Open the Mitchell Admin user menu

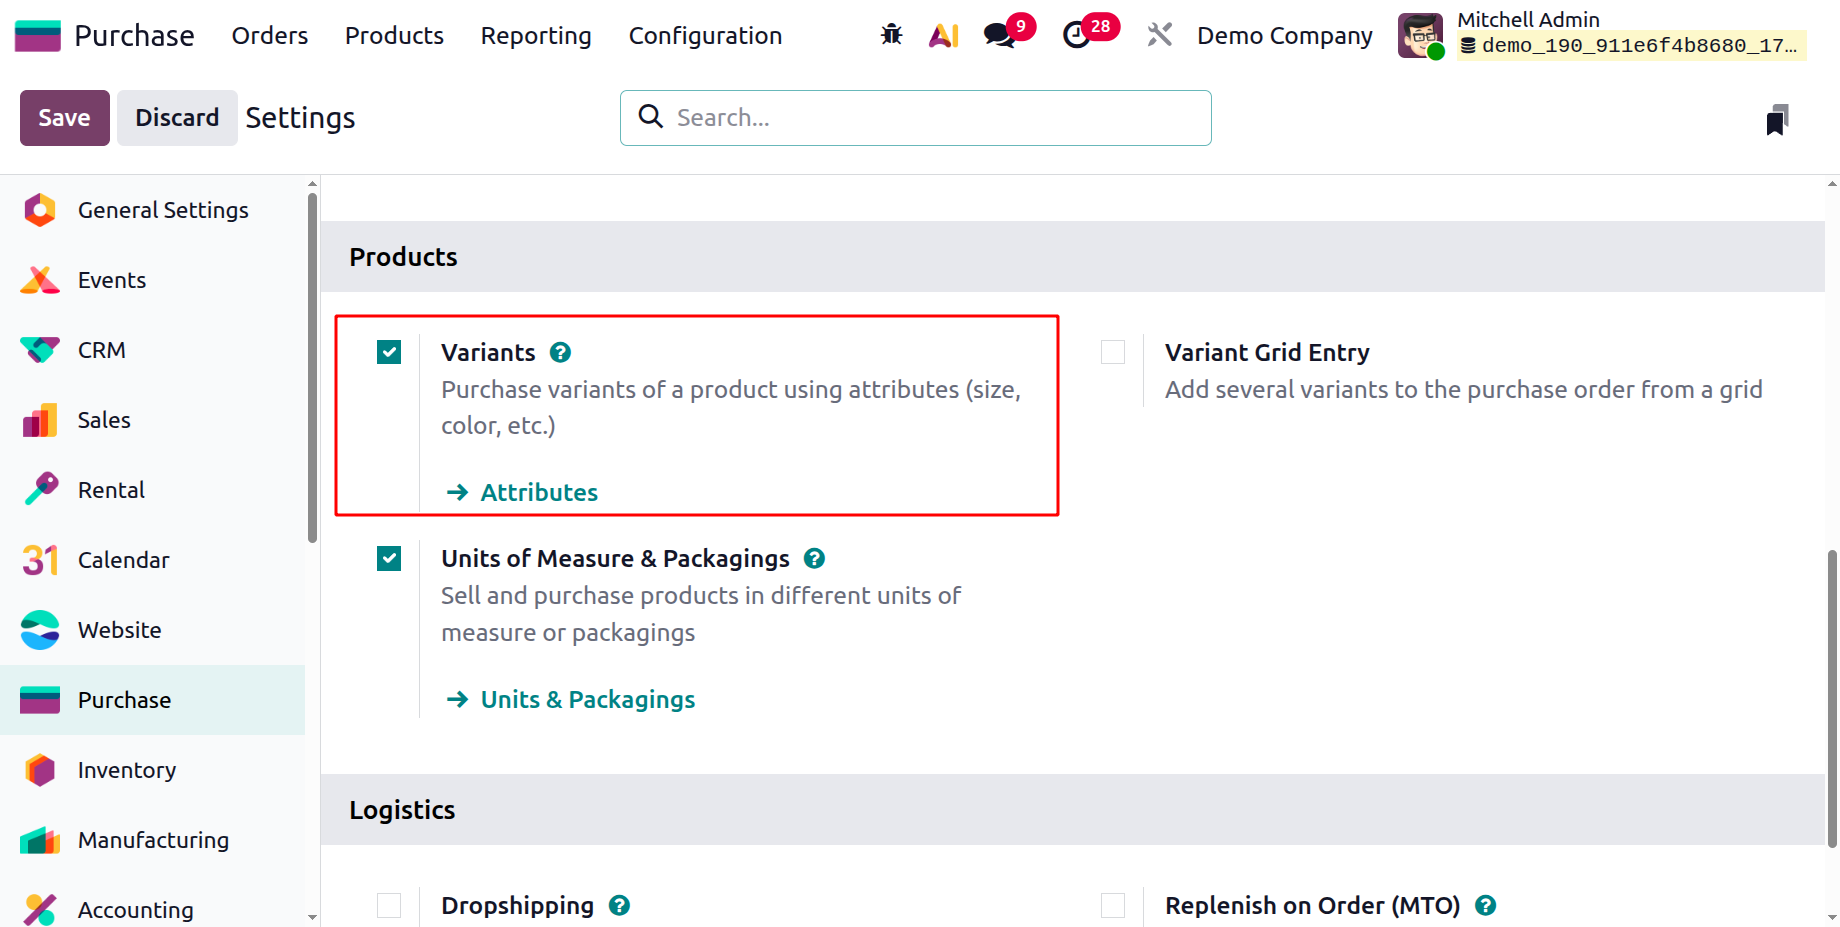1528,20
